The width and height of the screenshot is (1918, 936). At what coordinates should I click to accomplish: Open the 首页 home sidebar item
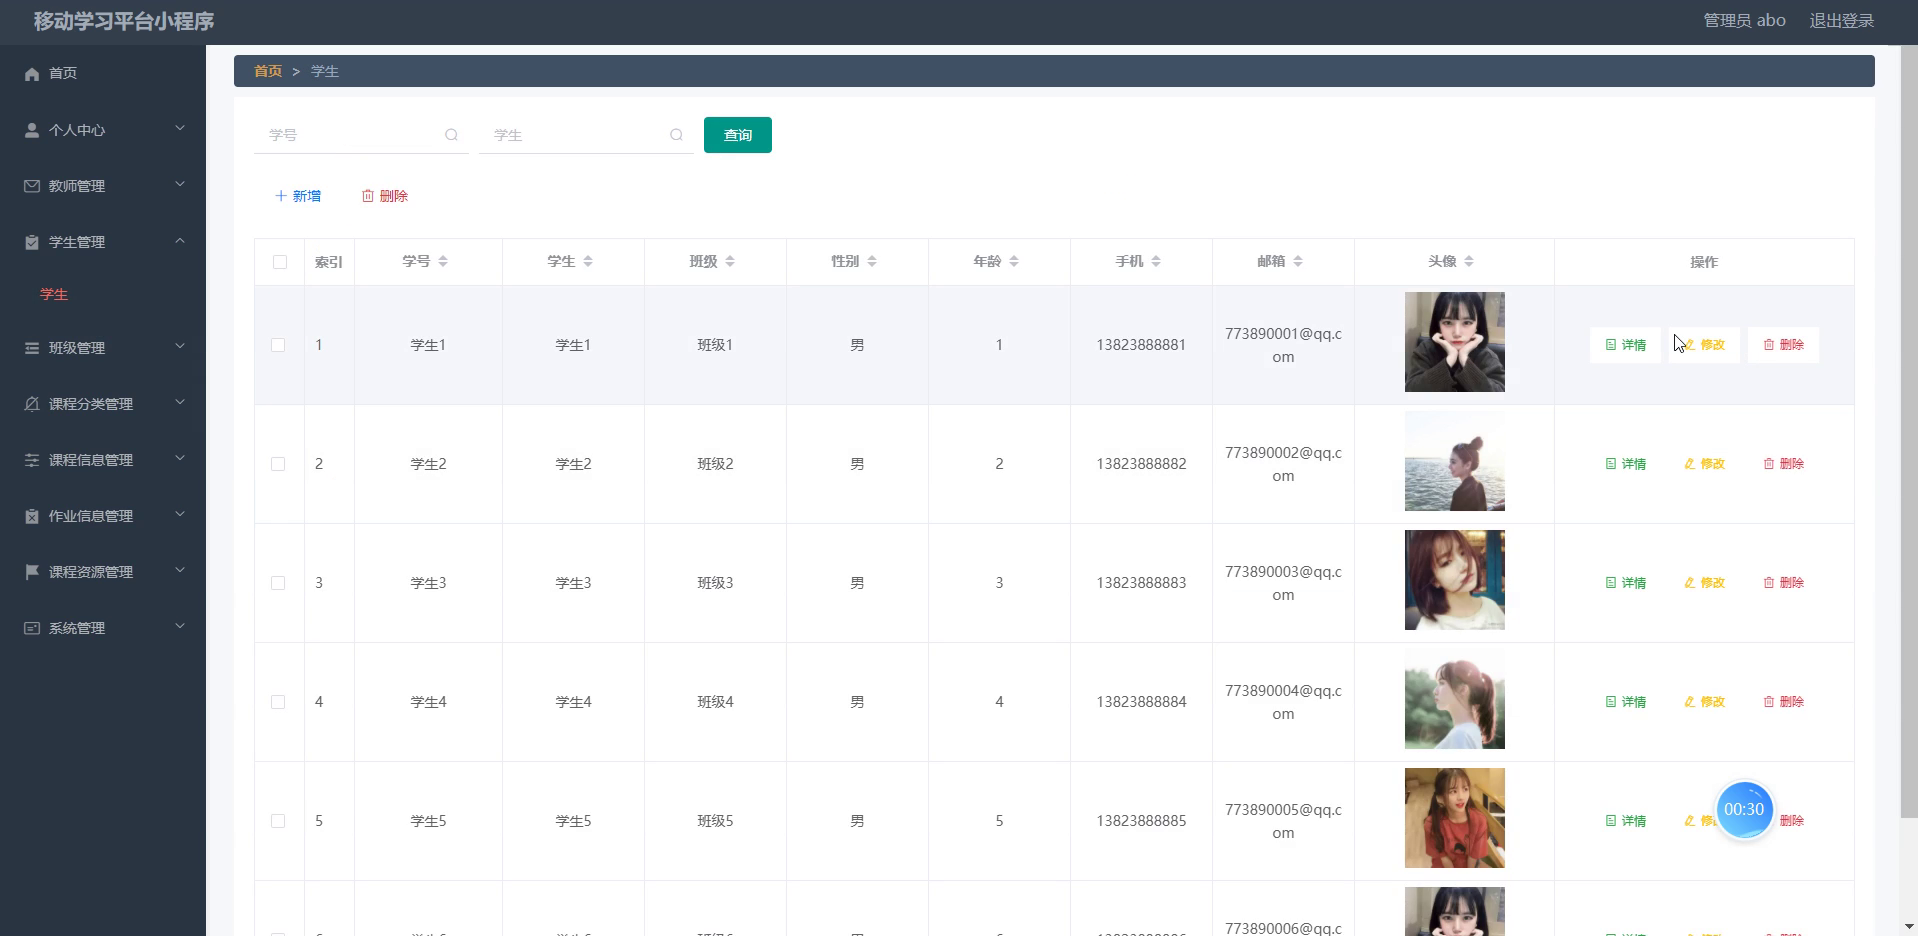point(102,73)
